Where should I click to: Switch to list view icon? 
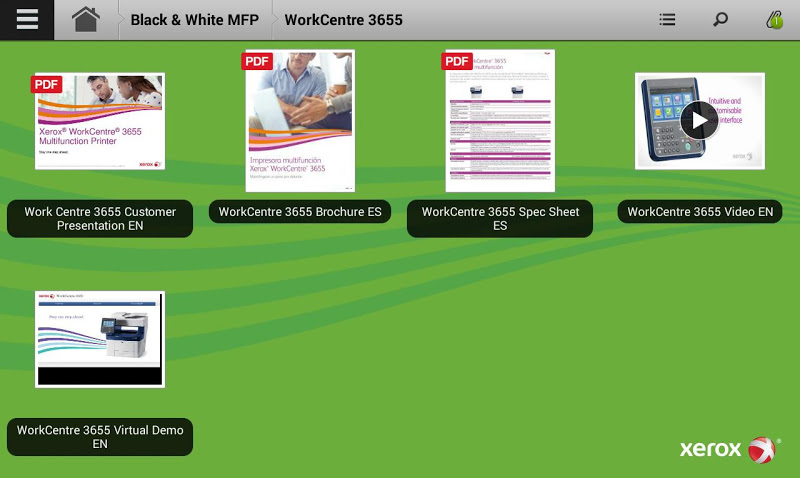tap(667, 19)
